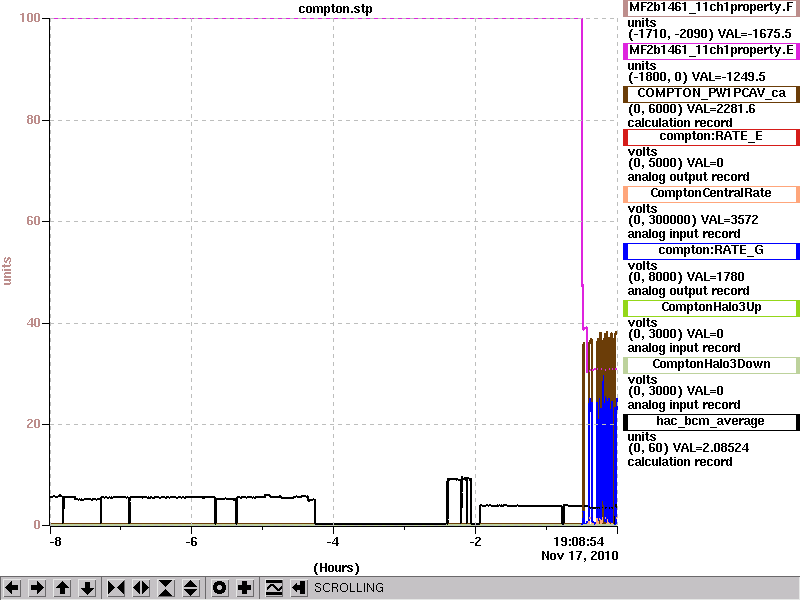Click the VAL=2.08524 reading for hac_bcm_average

coord(711,448)
